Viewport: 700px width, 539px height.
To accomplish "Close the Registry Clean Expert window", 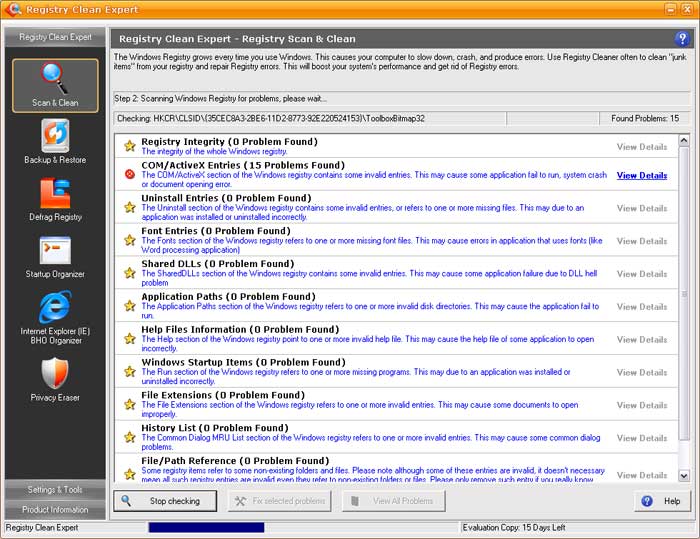I will (x=687, y=9).
